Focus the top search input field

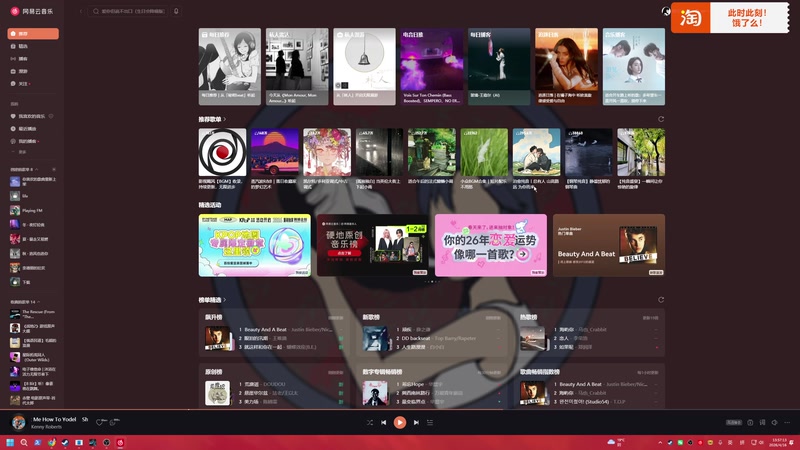pyautogui.click(x=129, y=11)
